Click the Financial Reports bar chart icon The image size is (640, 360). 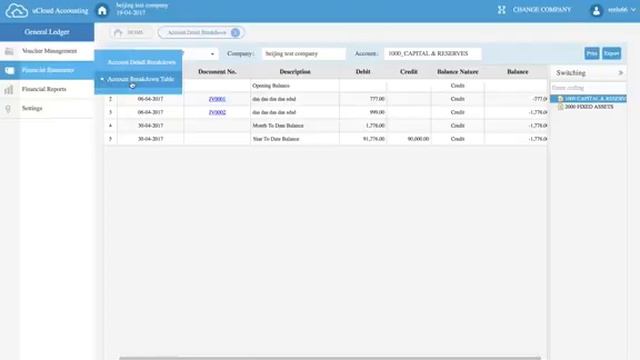(x=9, y=89)
